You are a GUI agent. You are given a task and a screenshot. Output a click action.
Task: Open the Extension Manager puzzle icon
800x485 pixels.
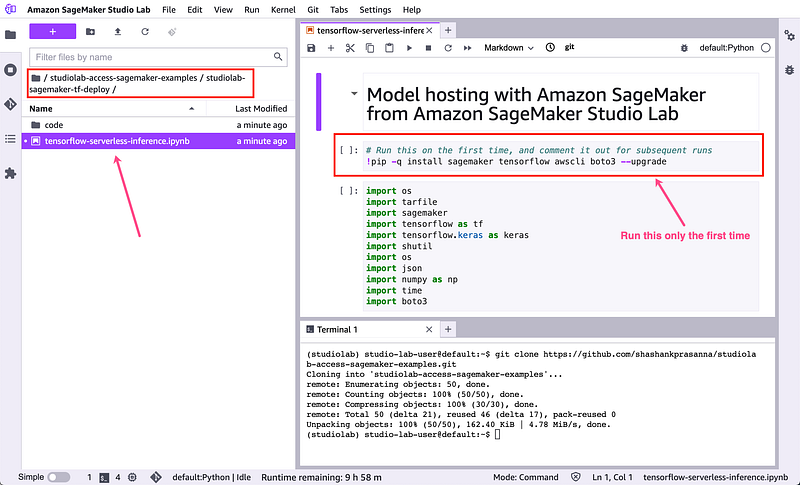point(11,173)
